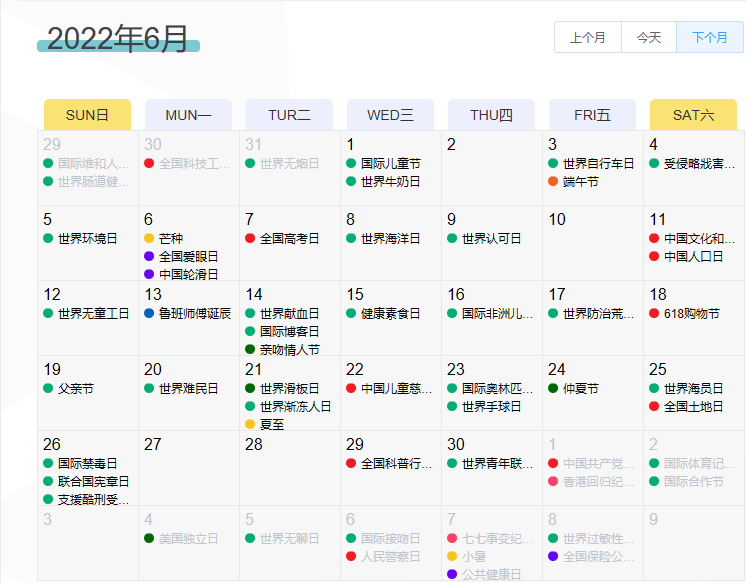Screen dimensions: 746x583
Task: Open the 世界难民日 event
Action: [x=182, y=388]
